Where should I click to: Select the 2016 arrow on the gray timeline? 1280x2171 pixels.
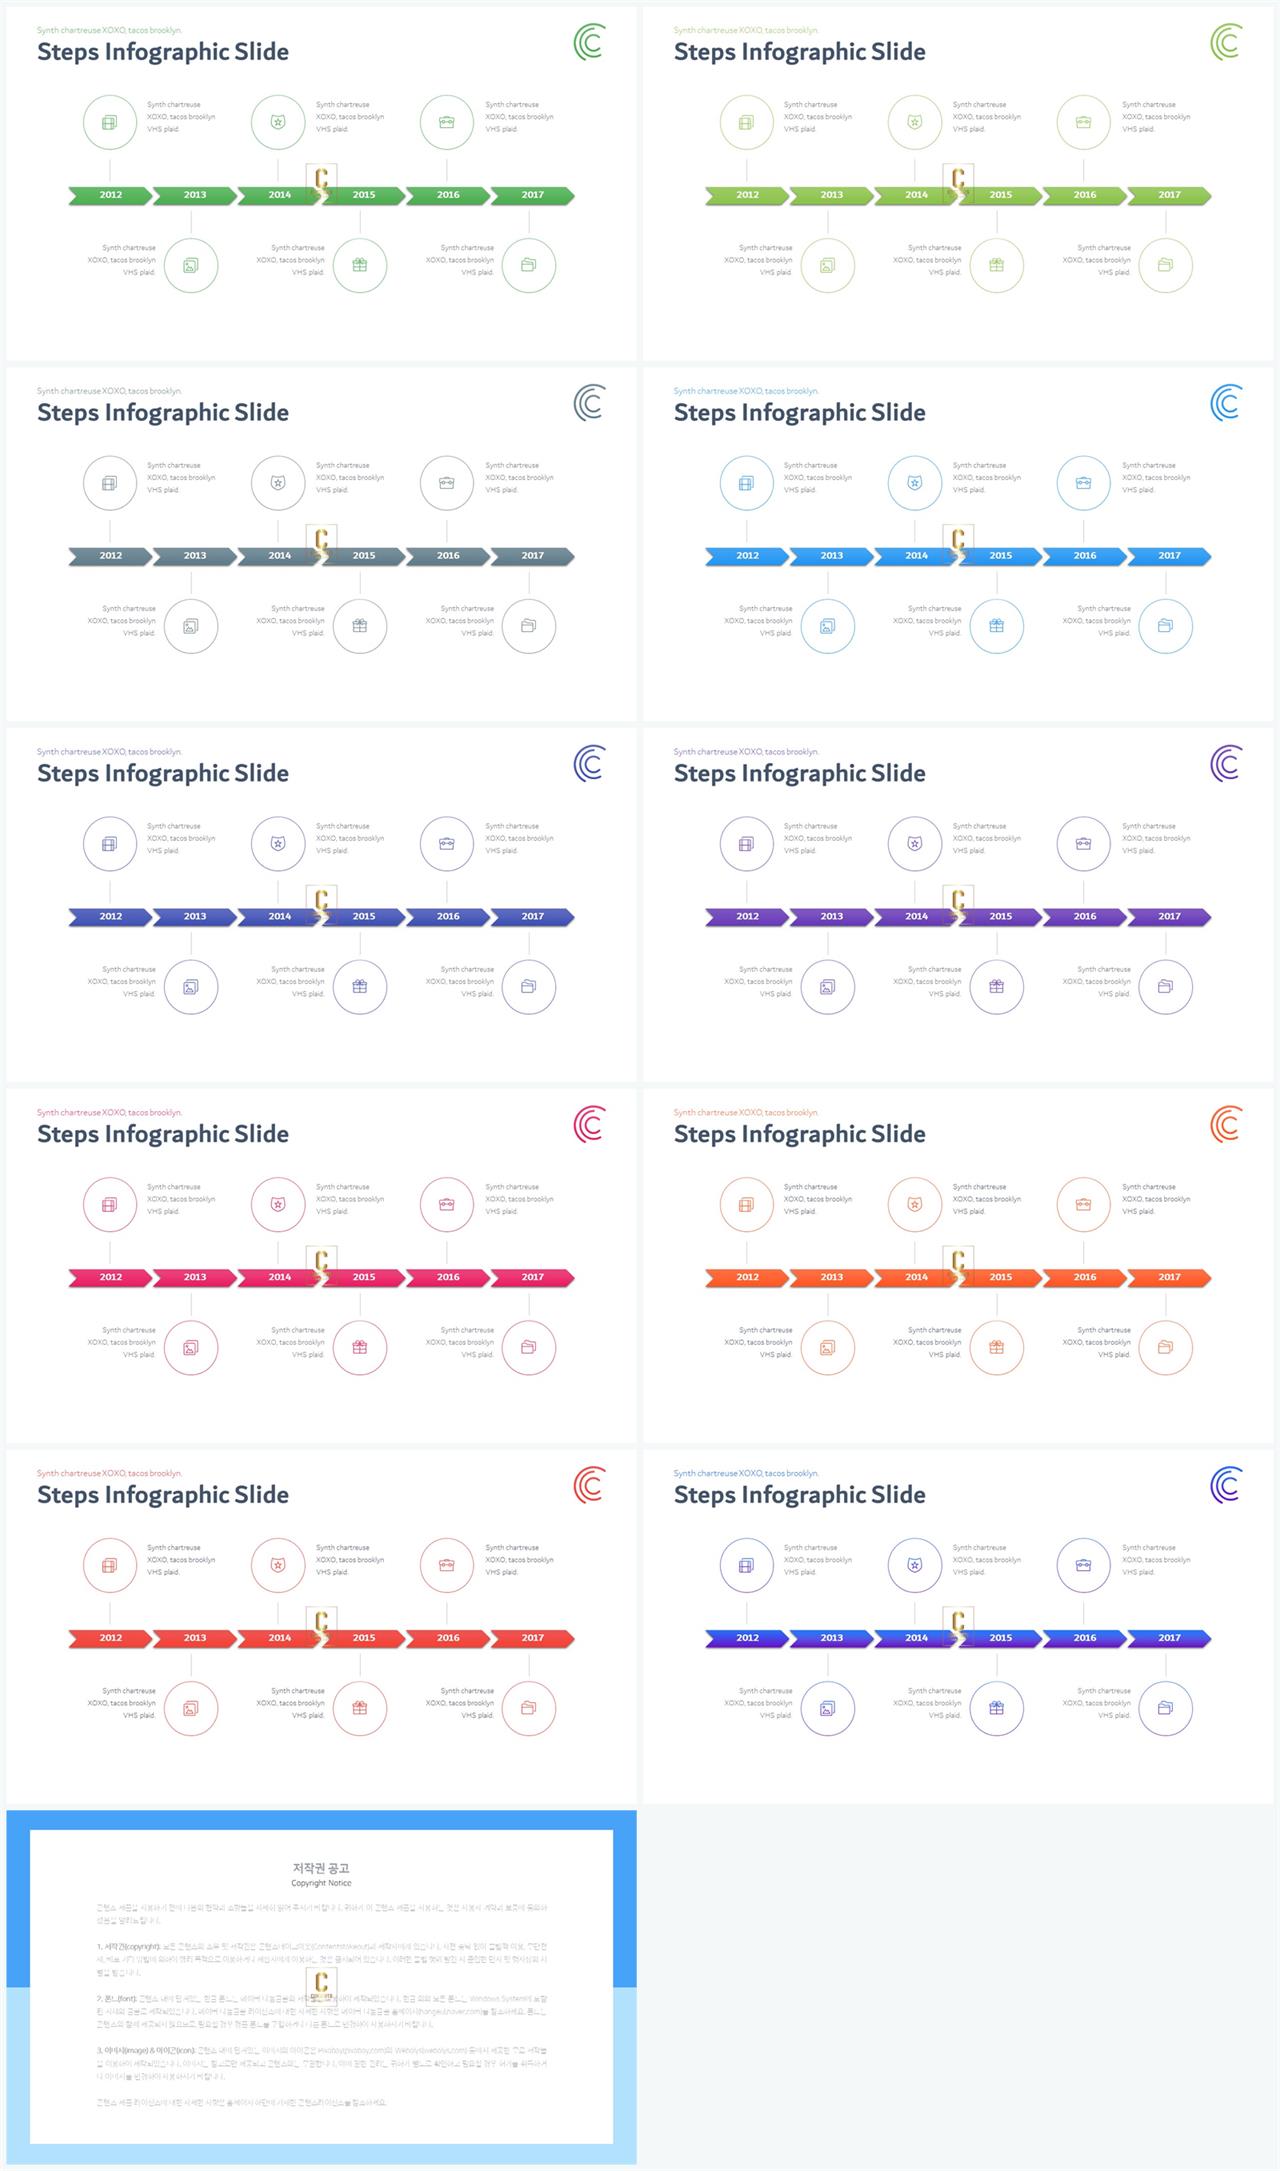tap(448, 556)
